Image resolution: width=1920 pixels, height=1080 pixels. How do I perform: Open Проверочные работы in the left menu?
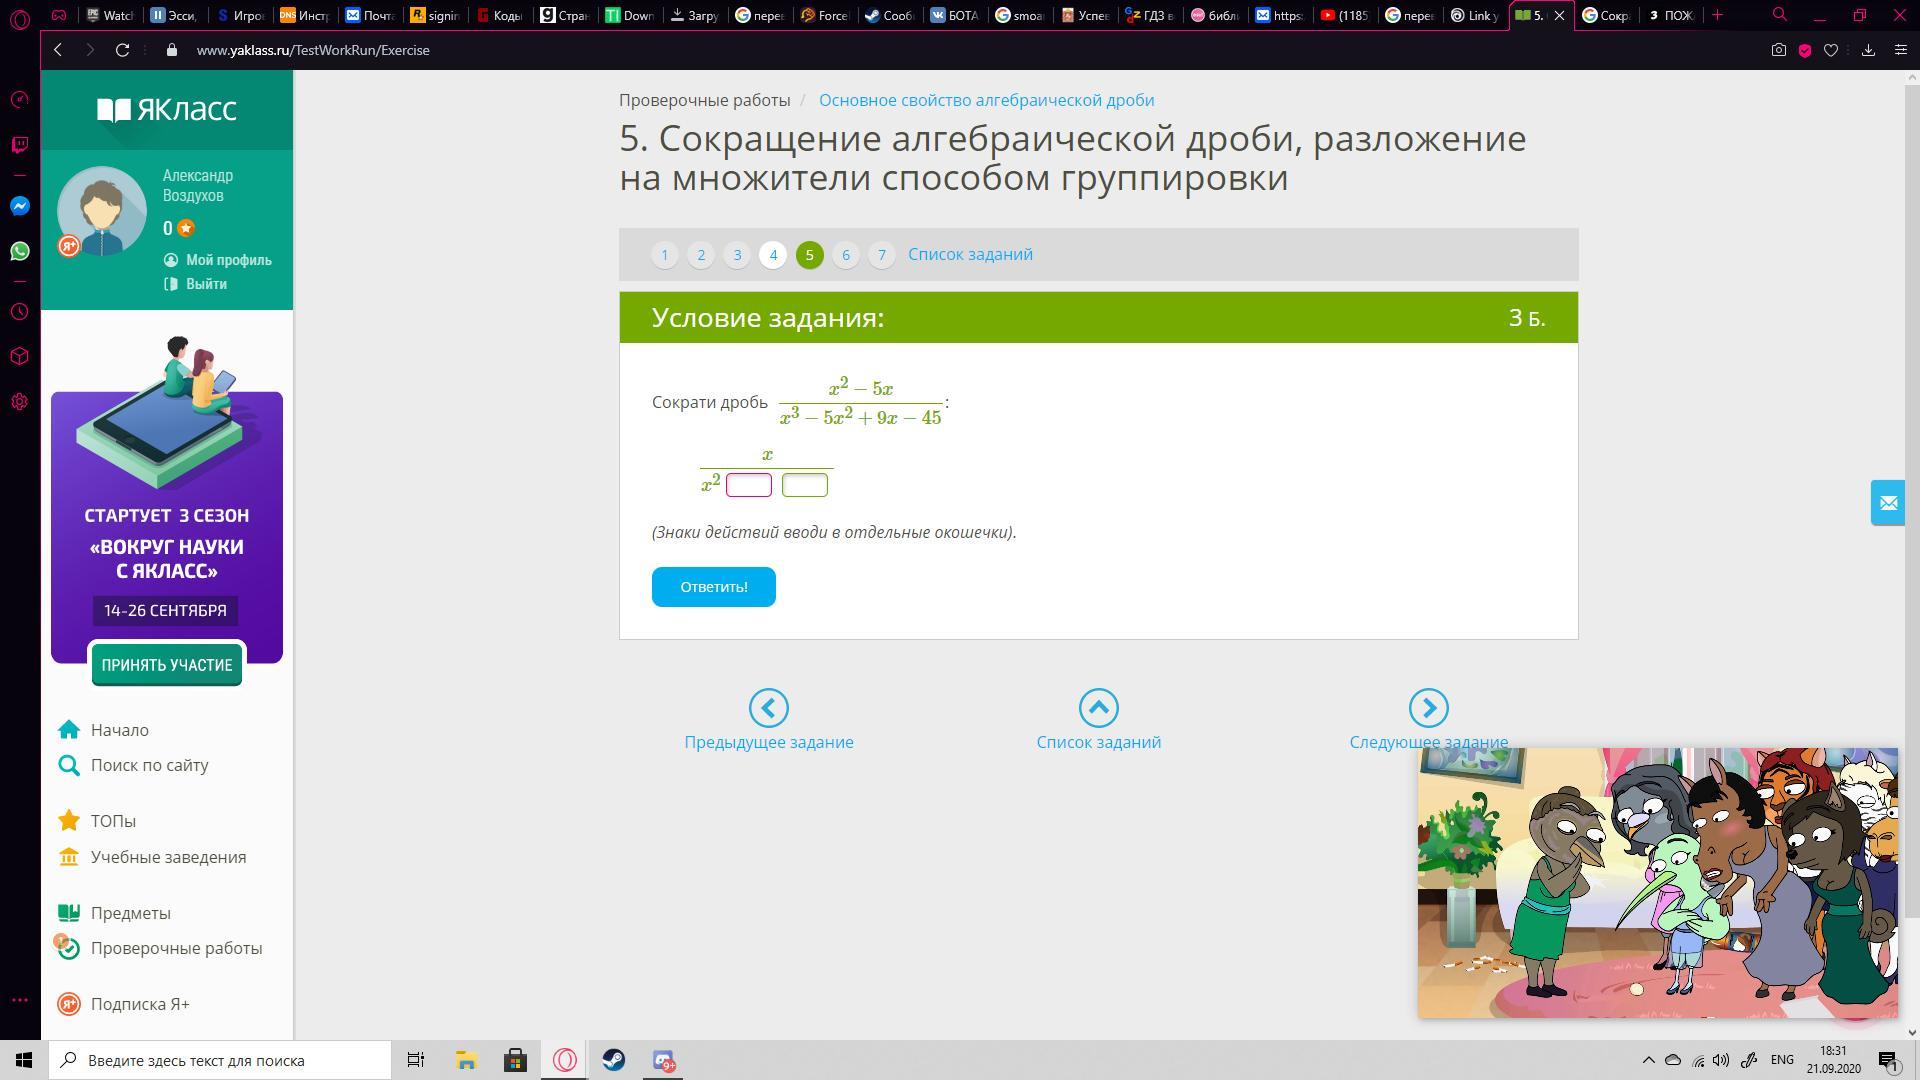click(176, 948)
